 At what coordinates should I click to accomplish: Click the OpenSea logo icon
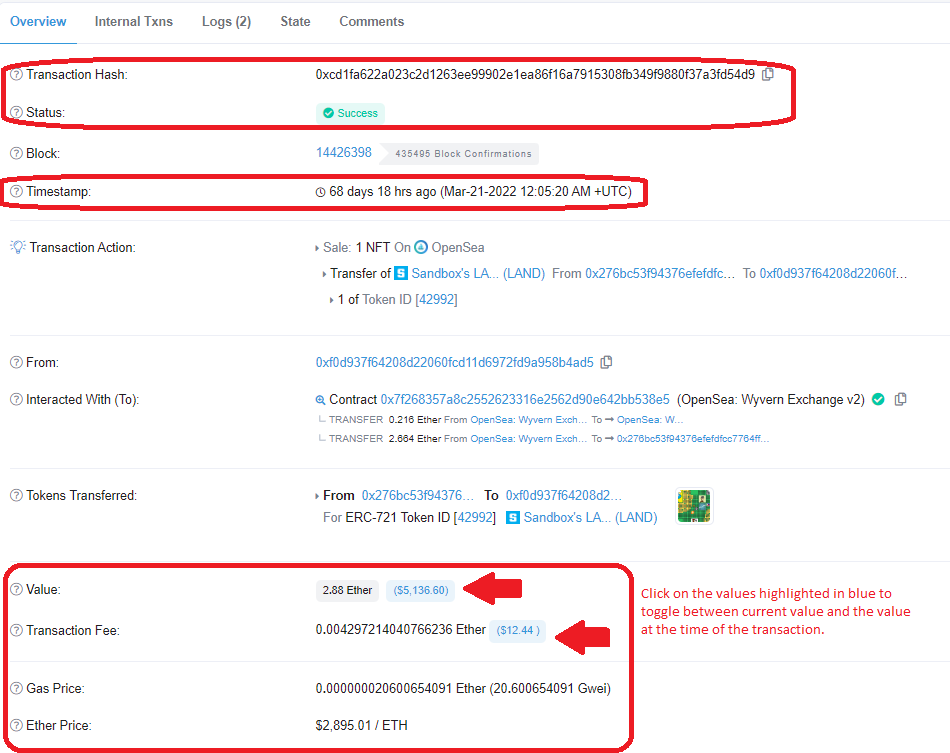click(x=421, y=247)
